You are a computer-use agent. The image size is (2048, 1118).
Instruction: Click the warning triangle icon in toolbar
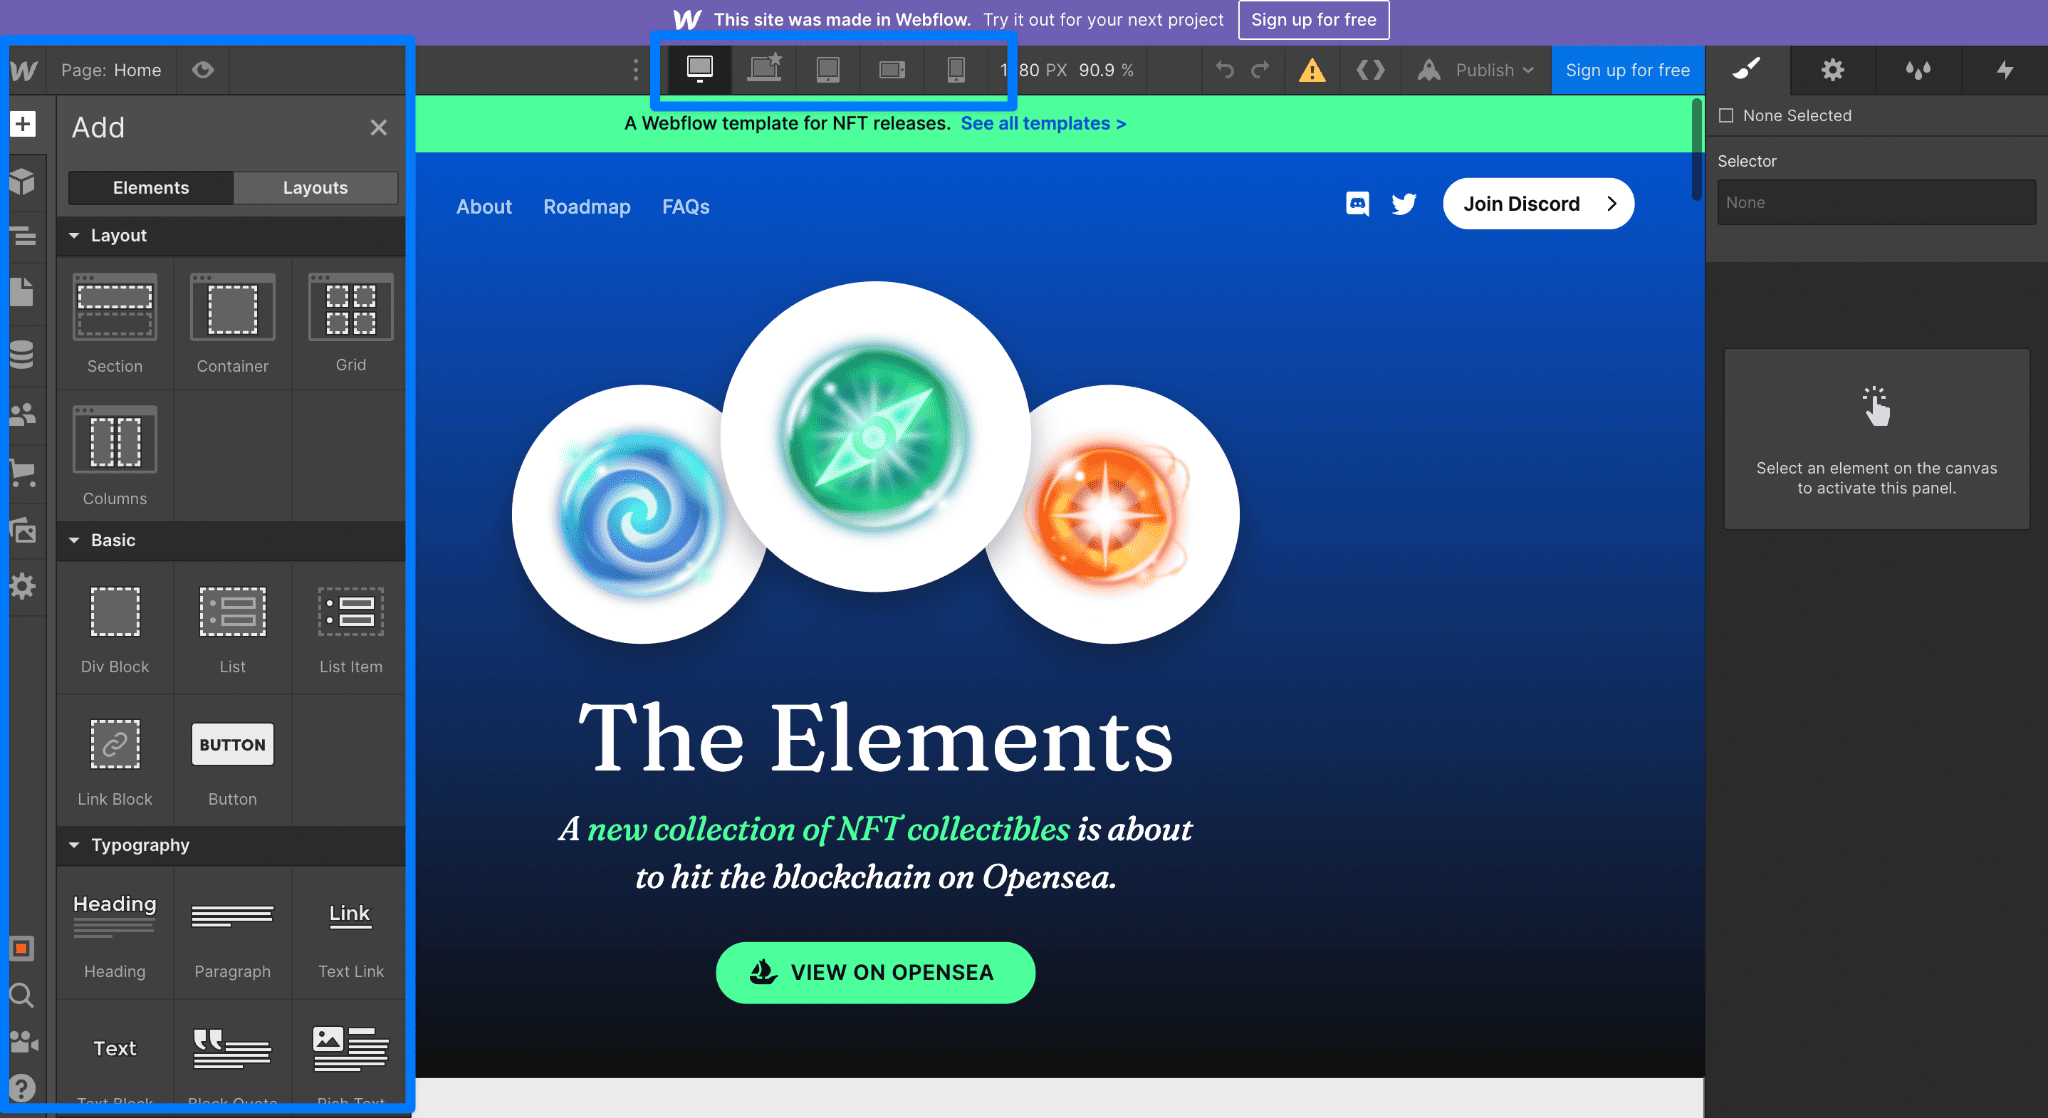[x=1310, y=69]
